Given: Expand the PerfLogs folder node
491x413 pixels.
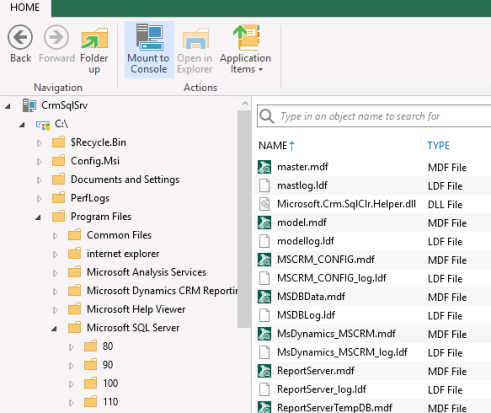Looking at the screenshot, I should click(x=39, y=199).
